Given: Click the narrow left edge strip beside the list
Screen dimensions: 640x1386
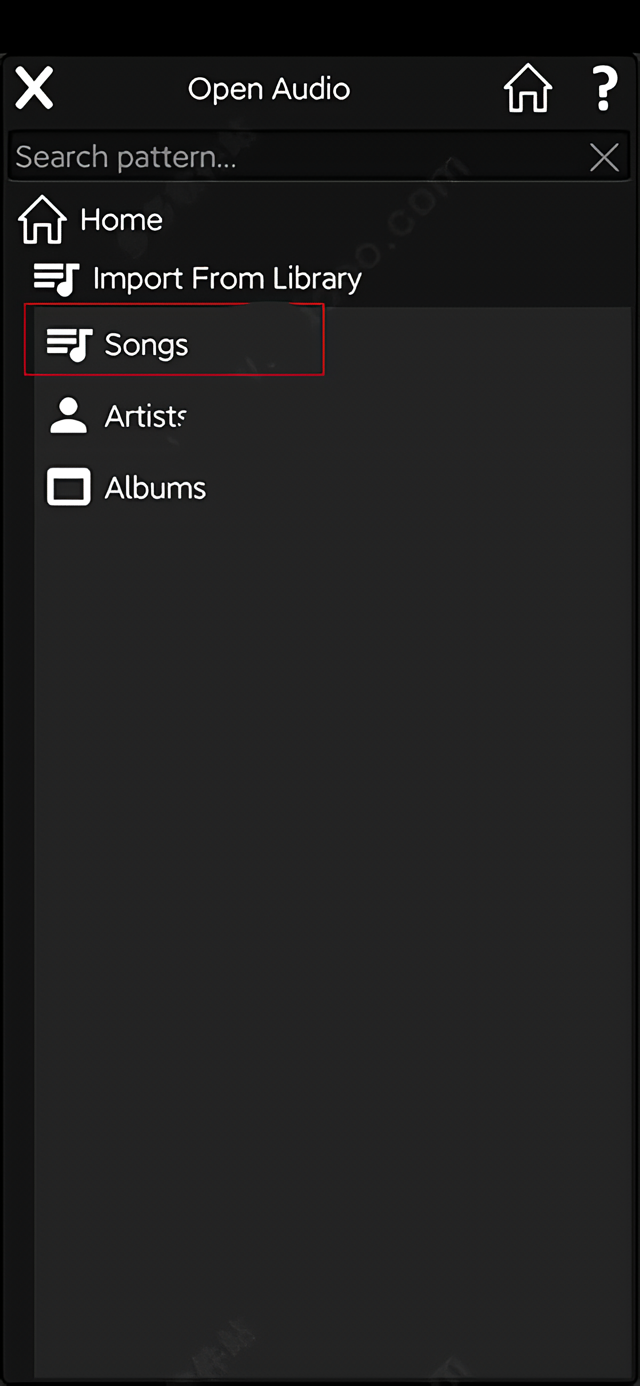Looking at the screenshot, I should (x=18, y=800).
